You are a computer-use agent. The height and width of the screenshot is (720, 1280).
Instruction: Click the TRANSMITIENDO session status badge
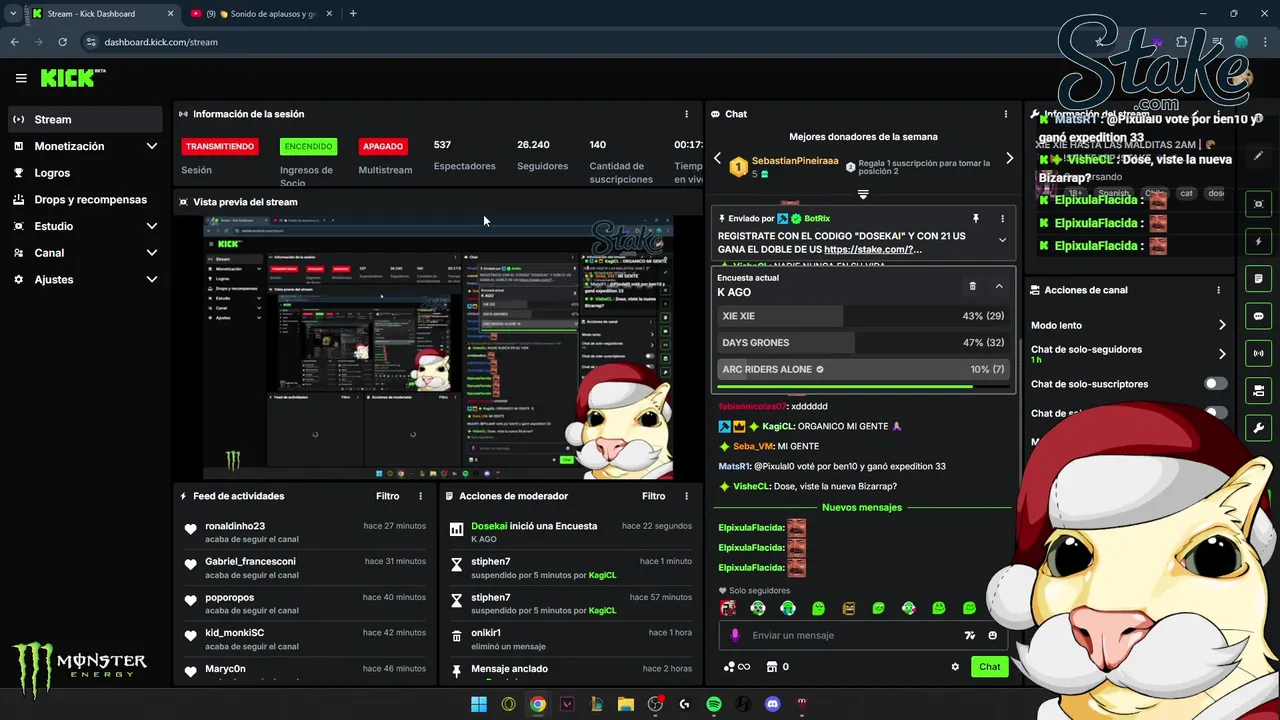coord(220,146)
